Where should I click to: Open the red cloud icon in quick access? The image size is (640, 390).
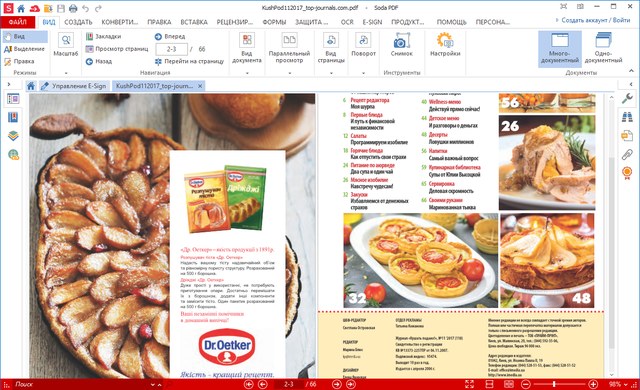pyautogui.click(x=35, y=8)
